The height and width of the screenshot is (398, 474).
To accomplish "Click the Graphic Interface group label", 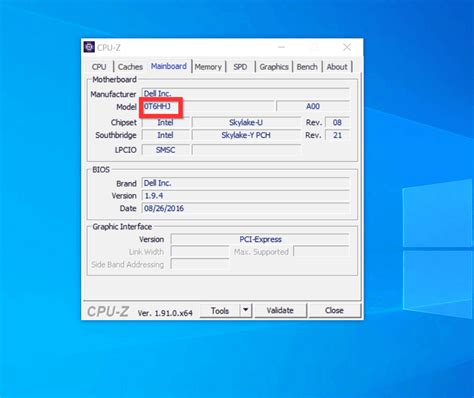I will [x=122, y=227].
